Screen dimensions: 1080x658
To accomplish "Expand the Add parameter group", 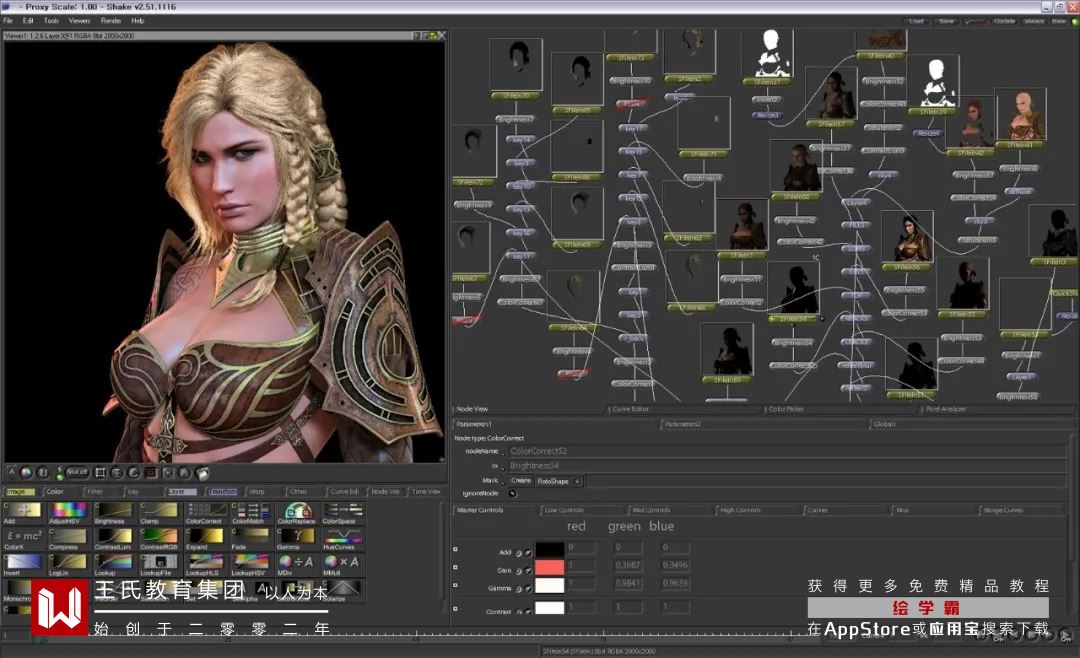I will click(455, 549).
